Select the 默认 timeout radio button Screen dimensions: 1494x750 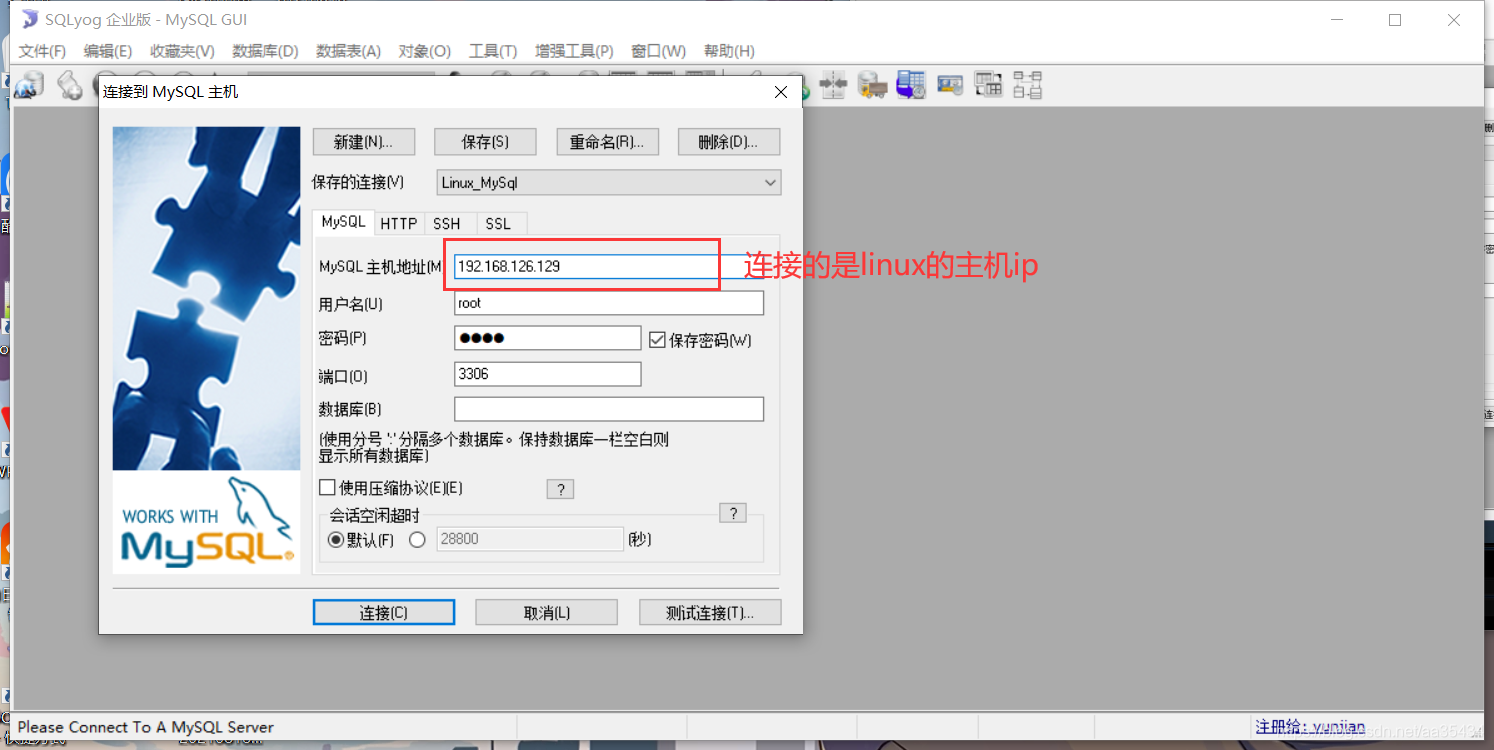point(336,540)
